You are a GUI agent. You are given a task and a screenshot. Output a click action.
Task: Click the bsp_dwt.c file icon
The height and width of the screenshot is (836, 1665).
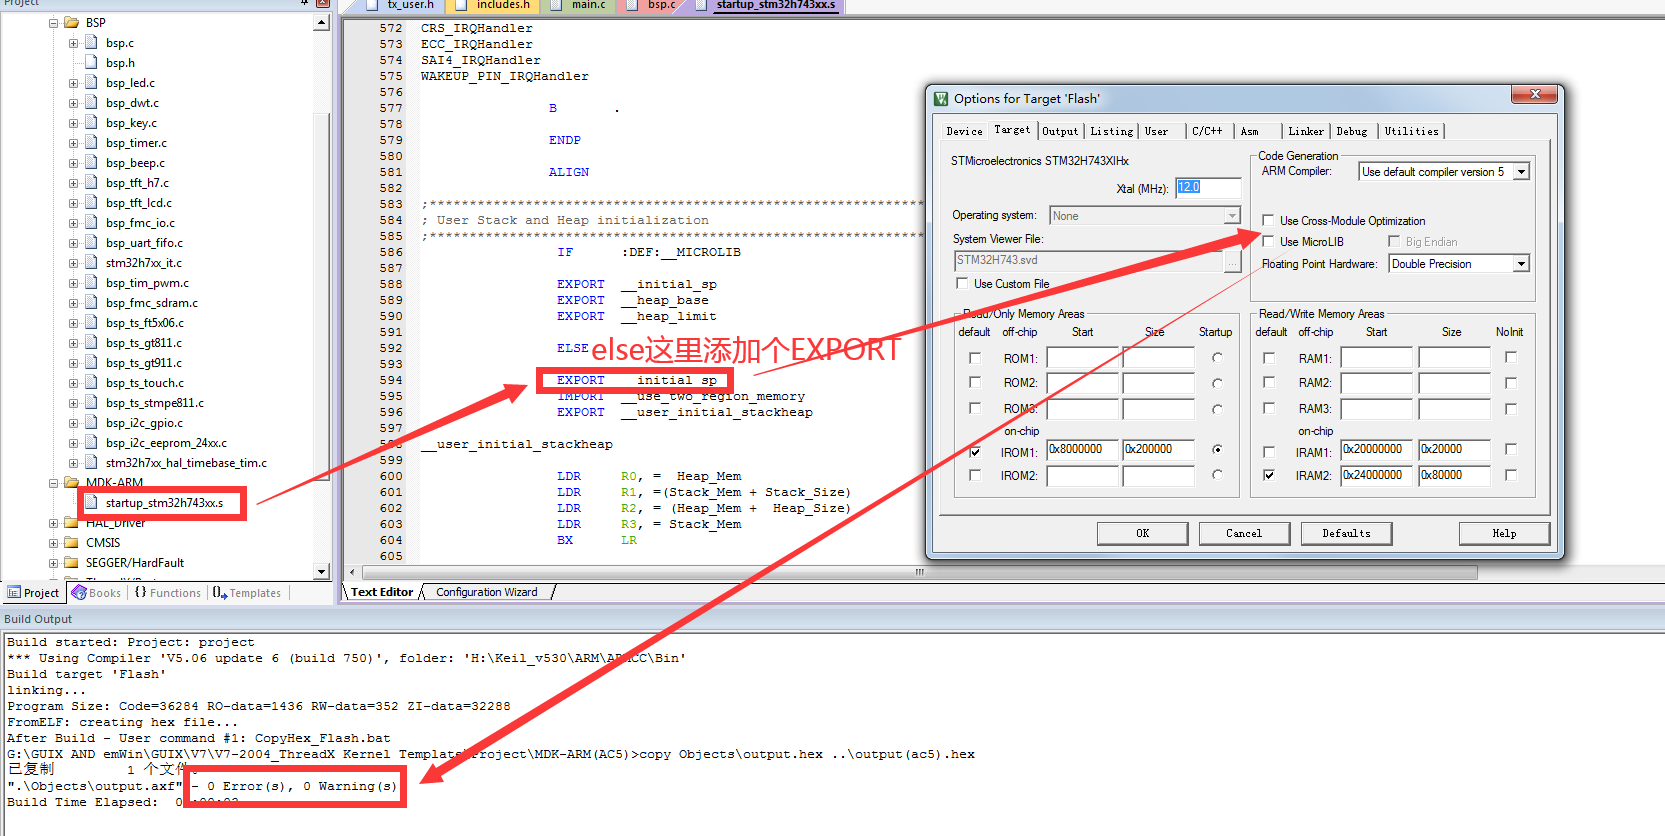[91, 103]
